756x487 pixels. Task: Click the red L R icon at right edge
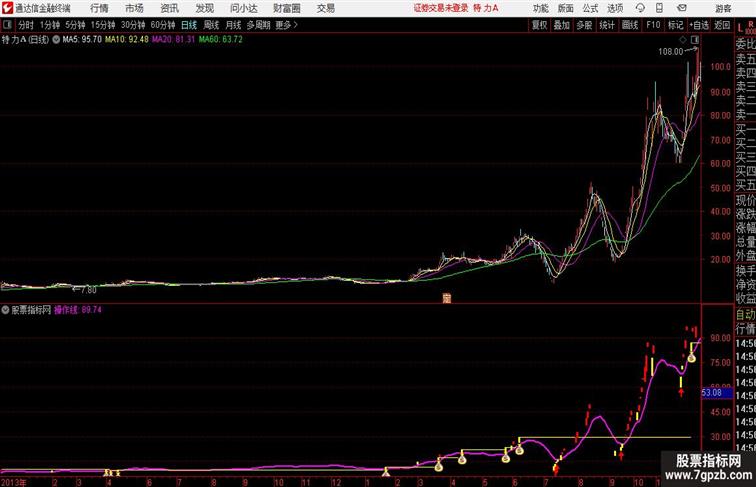746,27
